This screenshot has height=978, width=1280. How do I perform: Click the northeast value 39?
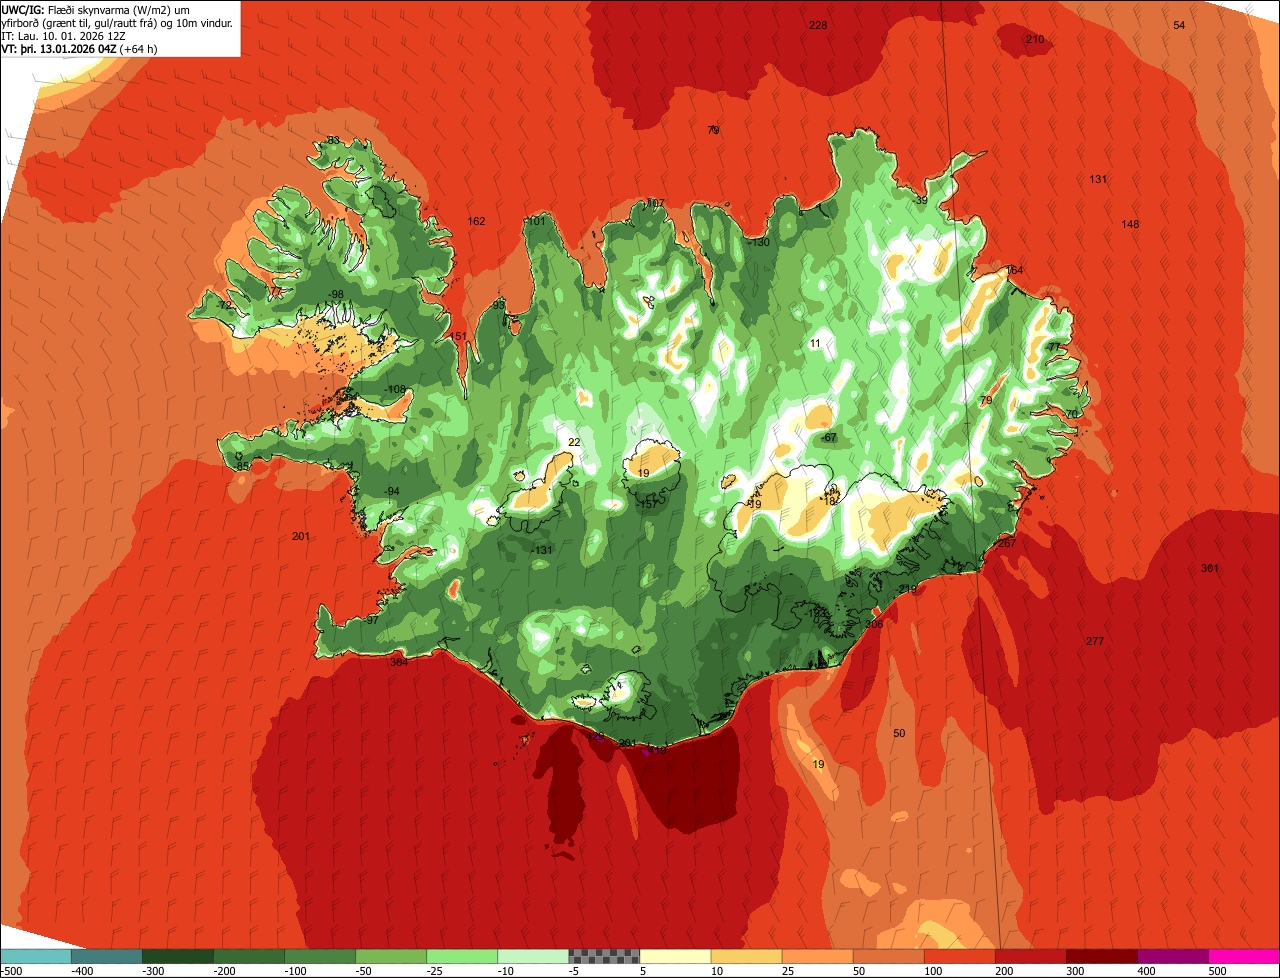[x=922, y=201]
